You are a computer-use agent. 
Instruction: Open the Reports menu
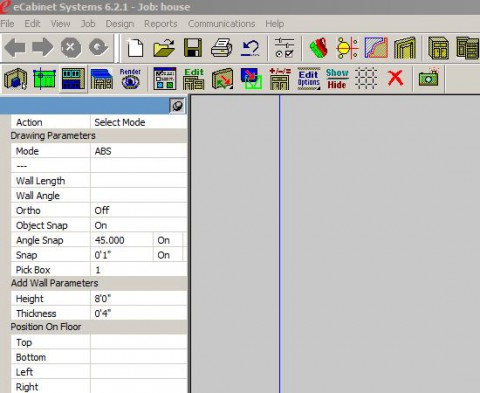[x=161, y=24]
